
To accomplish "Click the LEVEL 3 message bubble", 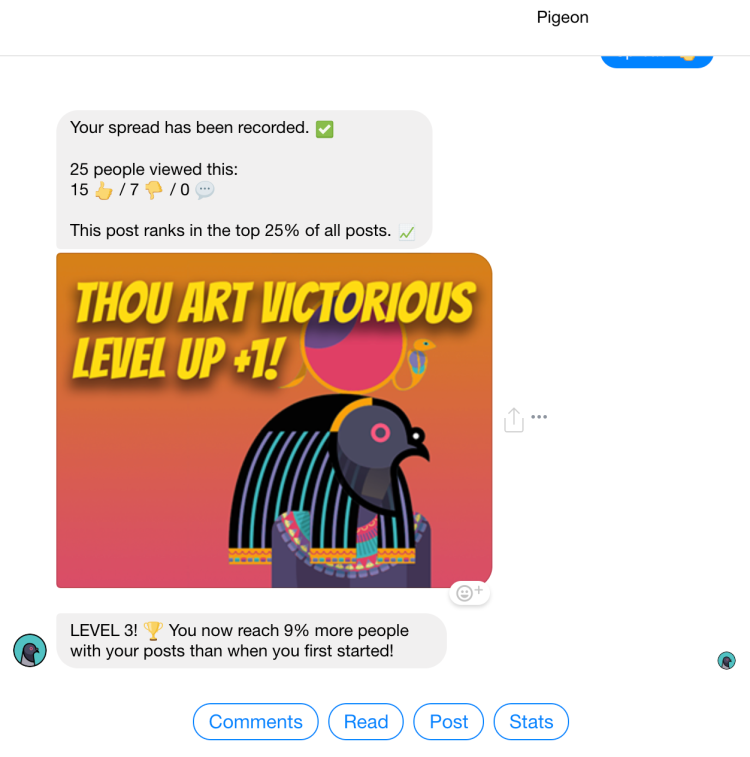I will pos(251,641).
